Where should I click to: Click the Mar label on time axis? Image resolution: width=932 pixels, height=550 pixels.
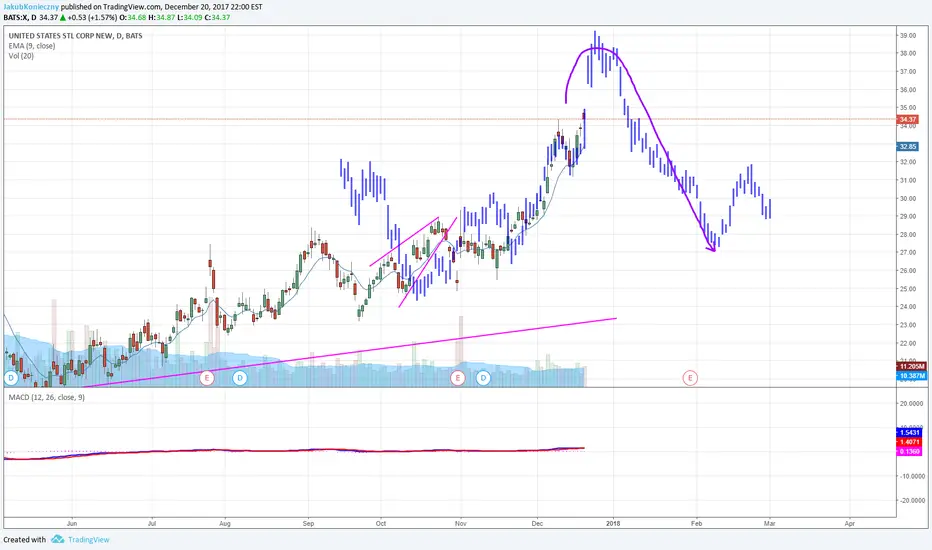click(770, 524)
